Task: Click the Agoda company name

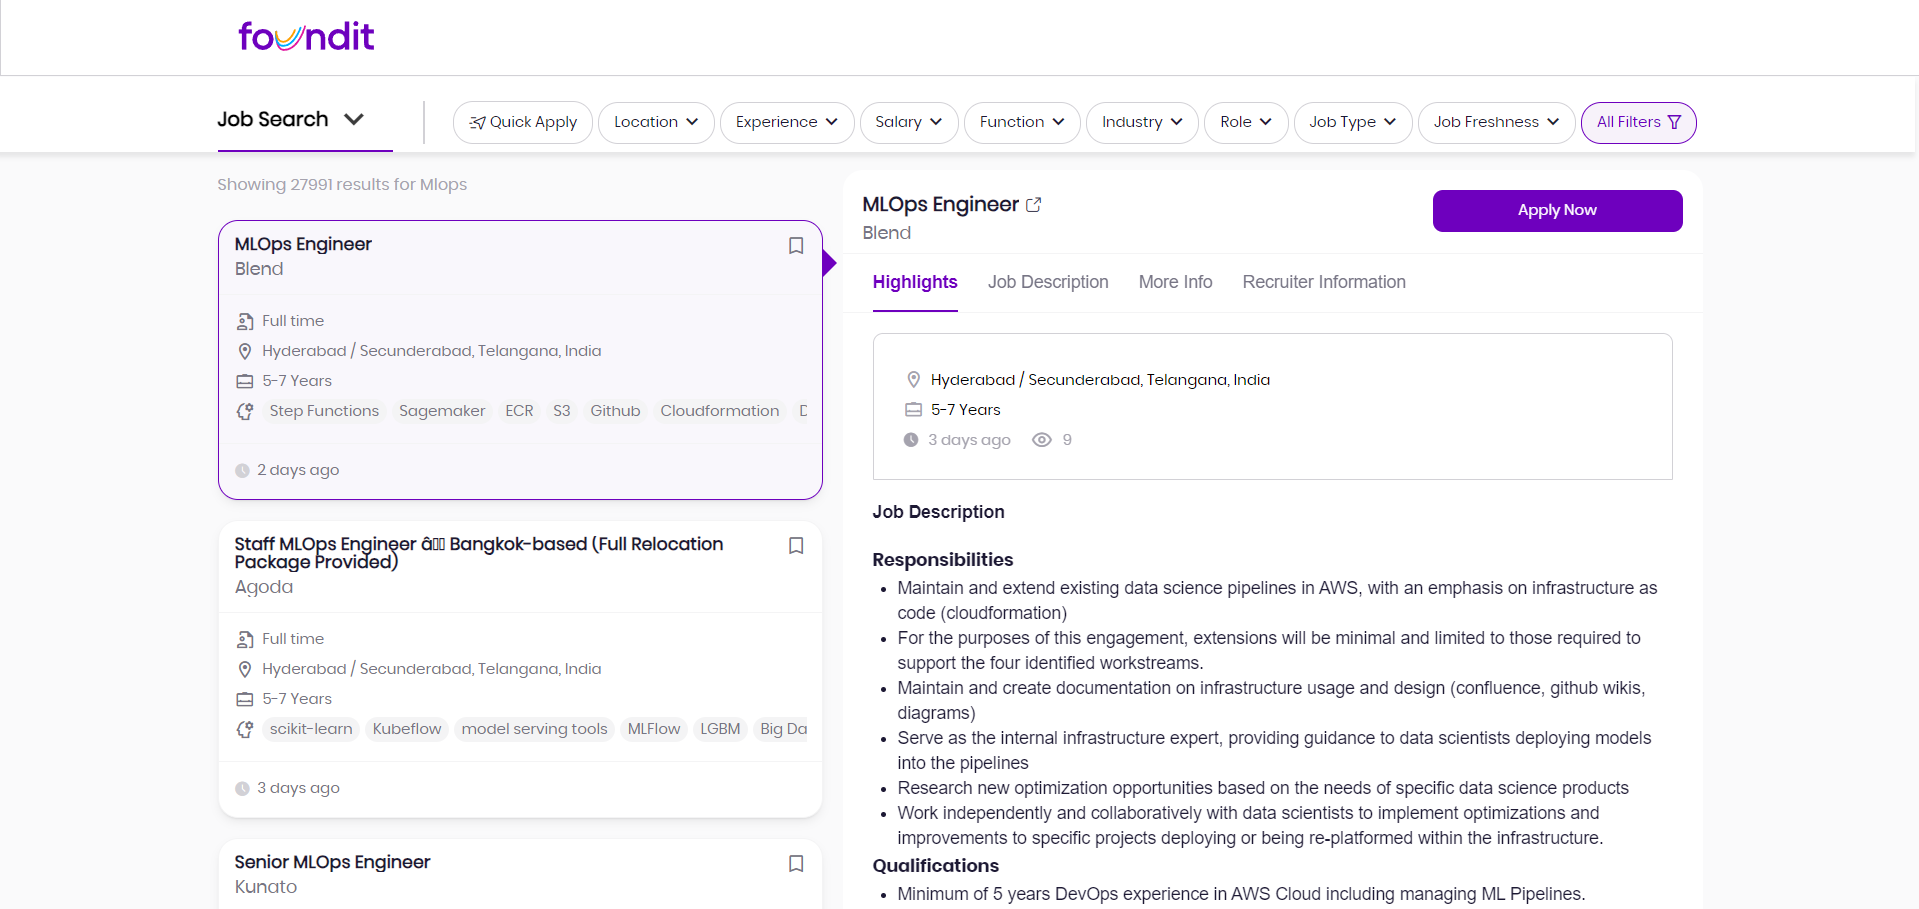Action: click(x=264, y=587)
